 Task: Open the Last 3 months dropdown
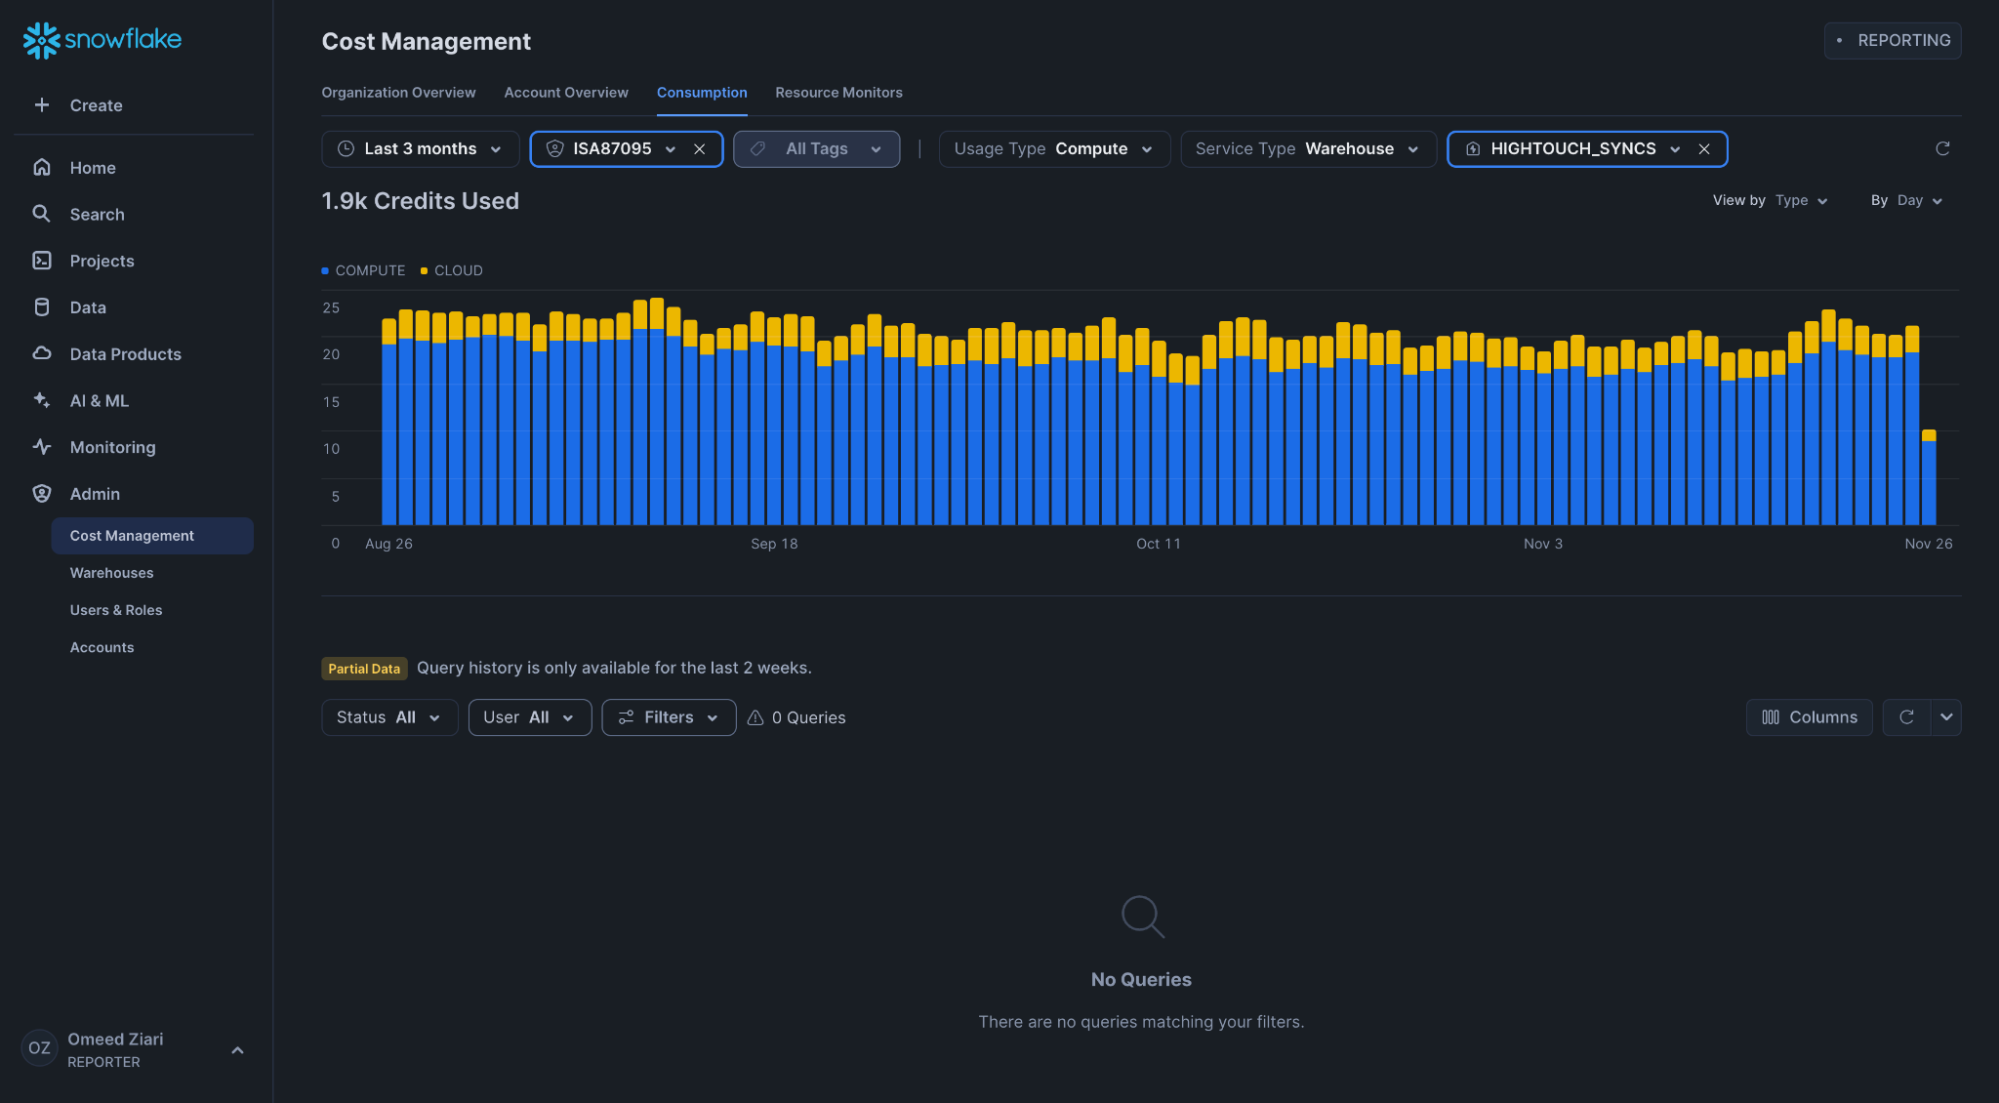click(x=420, y=149)
